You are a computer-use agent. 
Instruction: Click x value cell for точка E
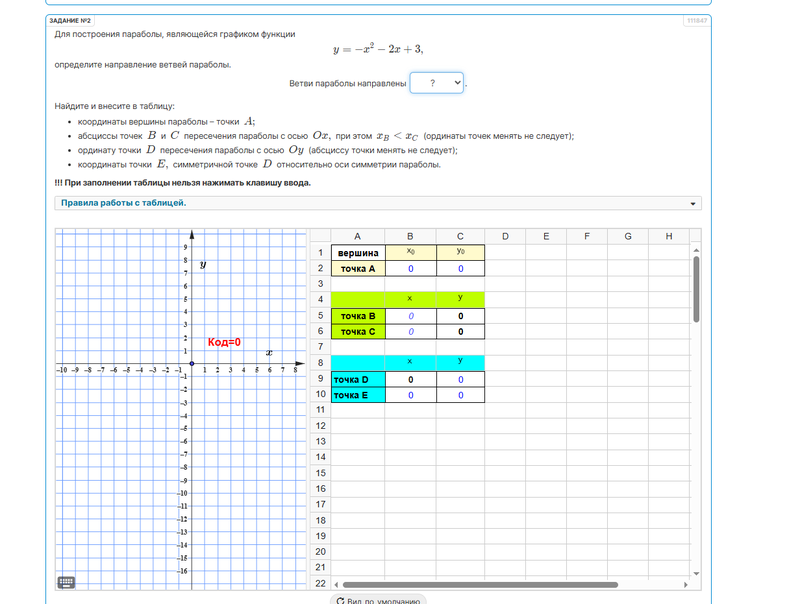tap(410, 395)
